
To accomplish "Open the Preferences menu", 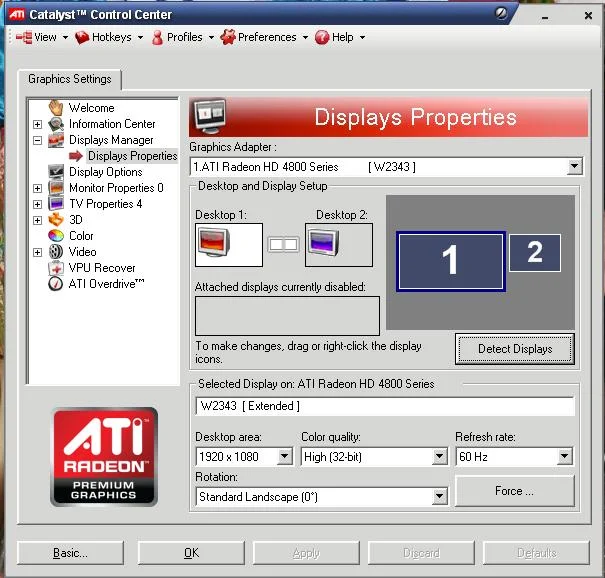I will 264,37.
